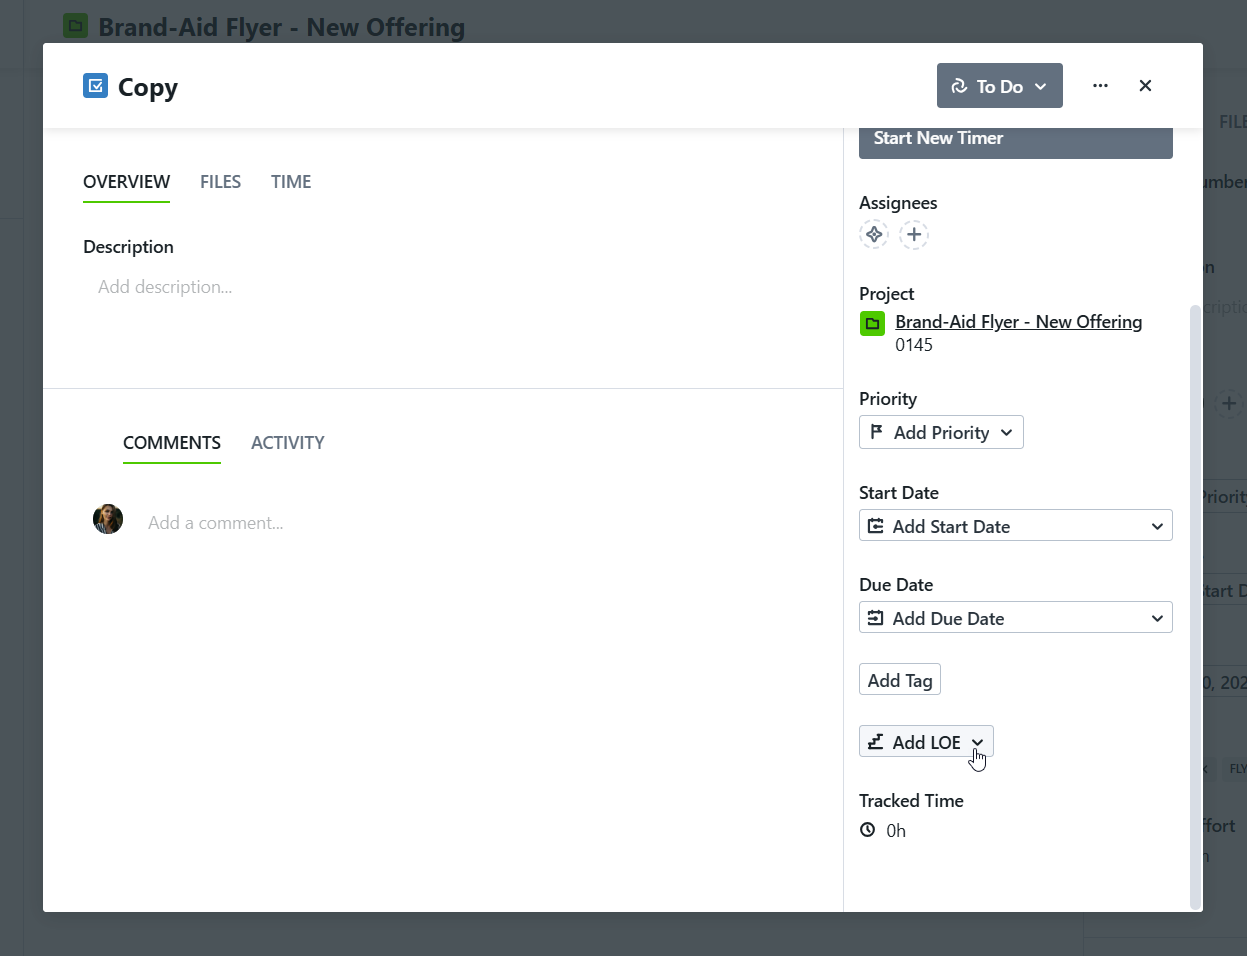Click the sidebar vertical scrollbar
This screenshot has height=956, width=1247.
click(x=1194, y=606)
